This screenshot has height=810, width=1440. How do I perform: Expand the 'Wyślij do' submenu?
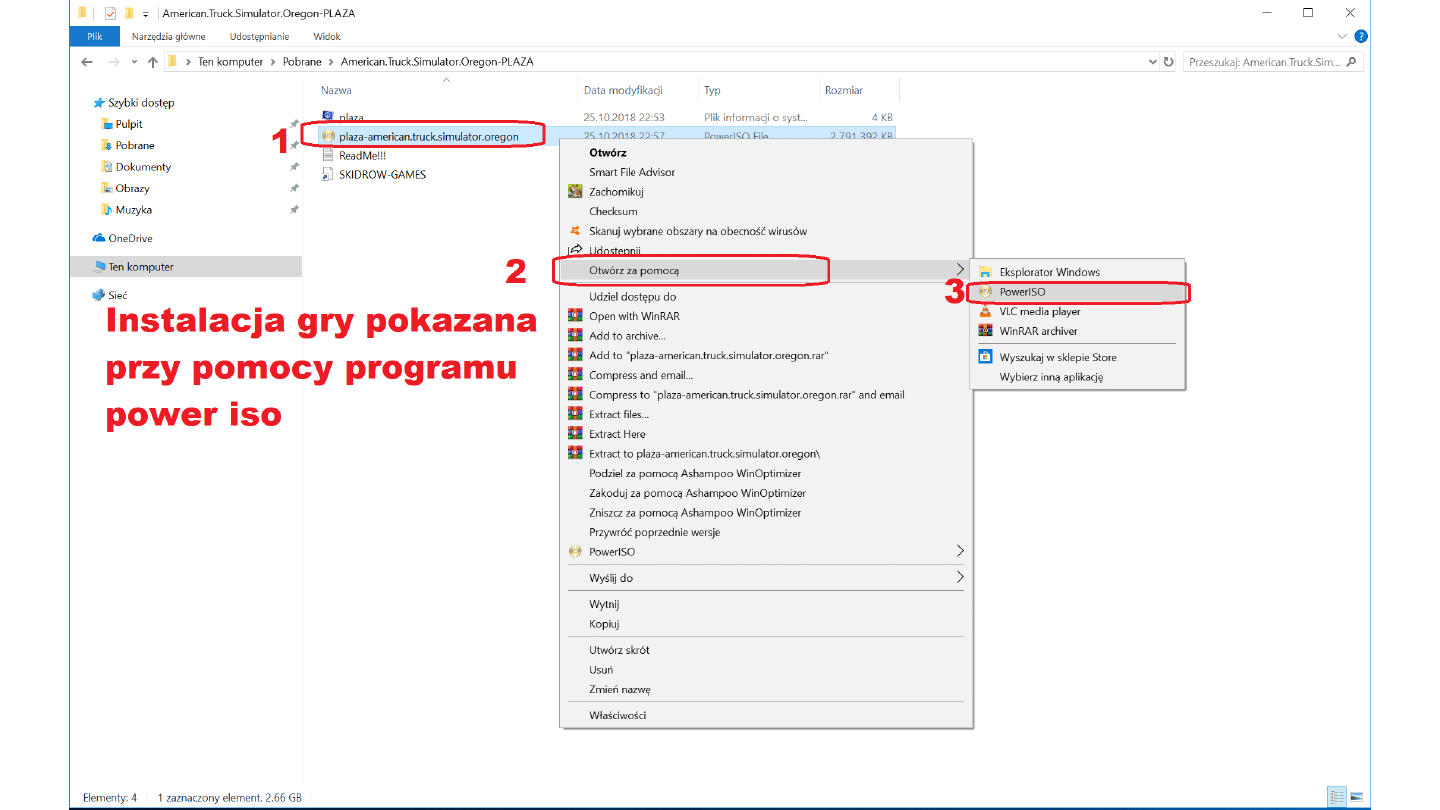960,577
